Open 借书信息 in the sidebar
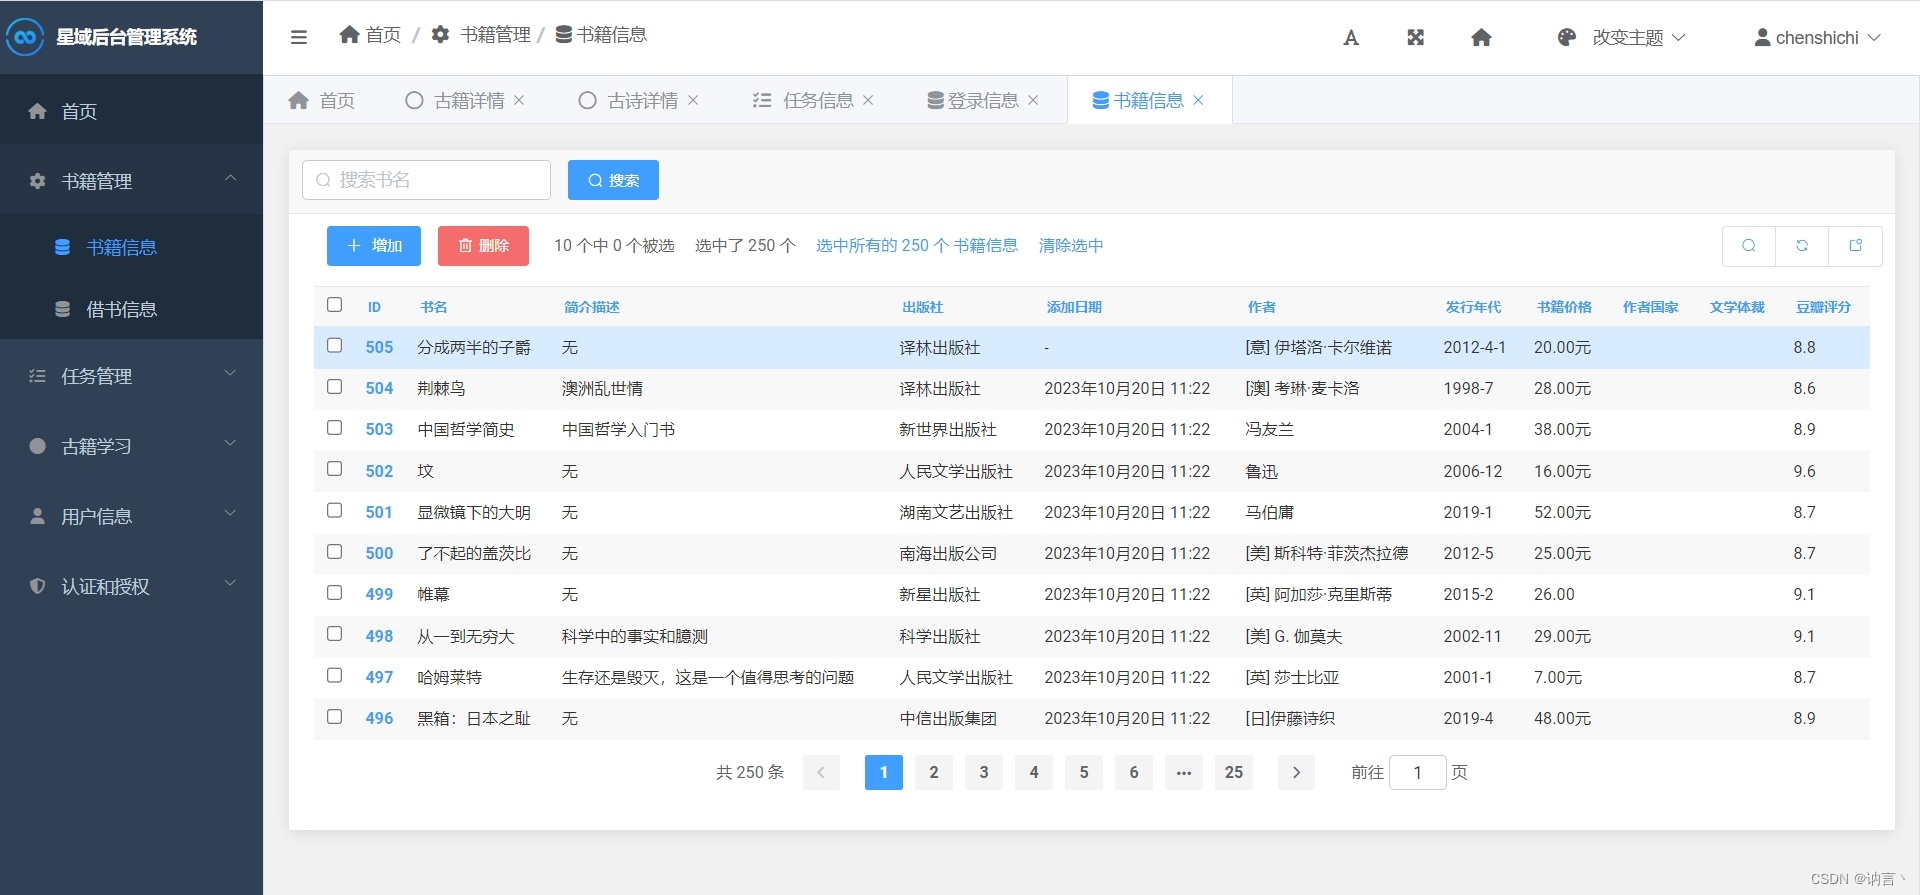Viewport: 1920px width, 895px height. (131, 309)
